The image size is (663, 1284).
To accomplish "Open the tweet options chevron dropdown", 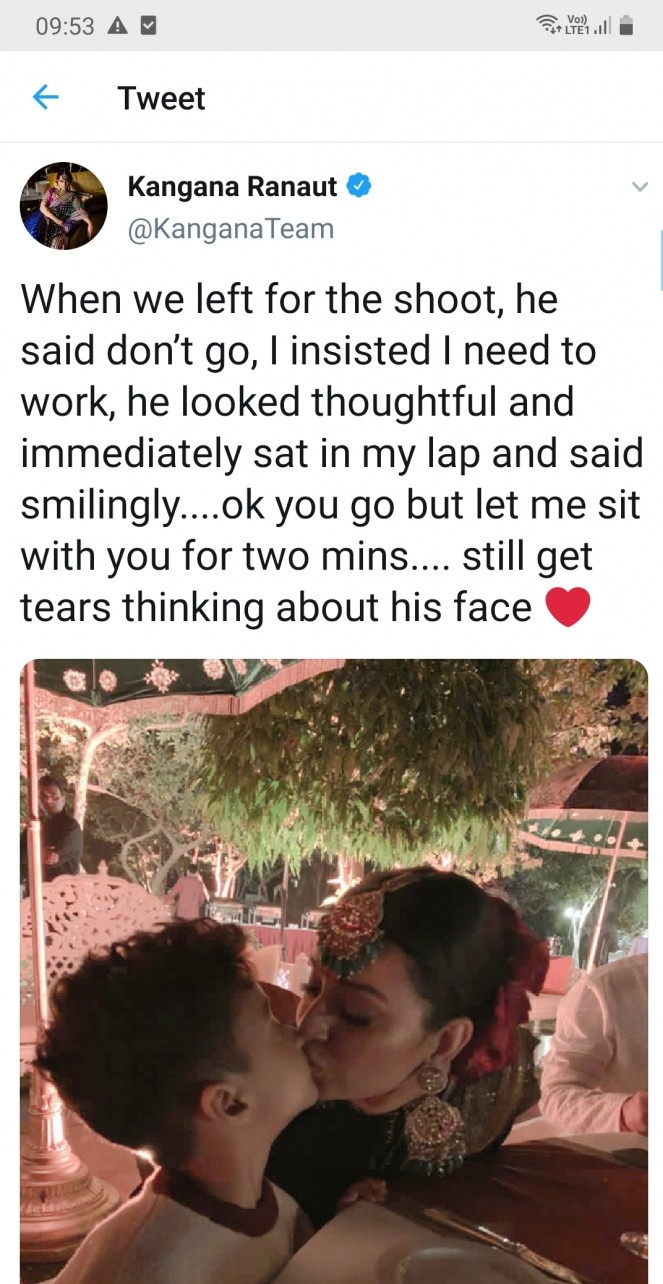I will [638, 187].
